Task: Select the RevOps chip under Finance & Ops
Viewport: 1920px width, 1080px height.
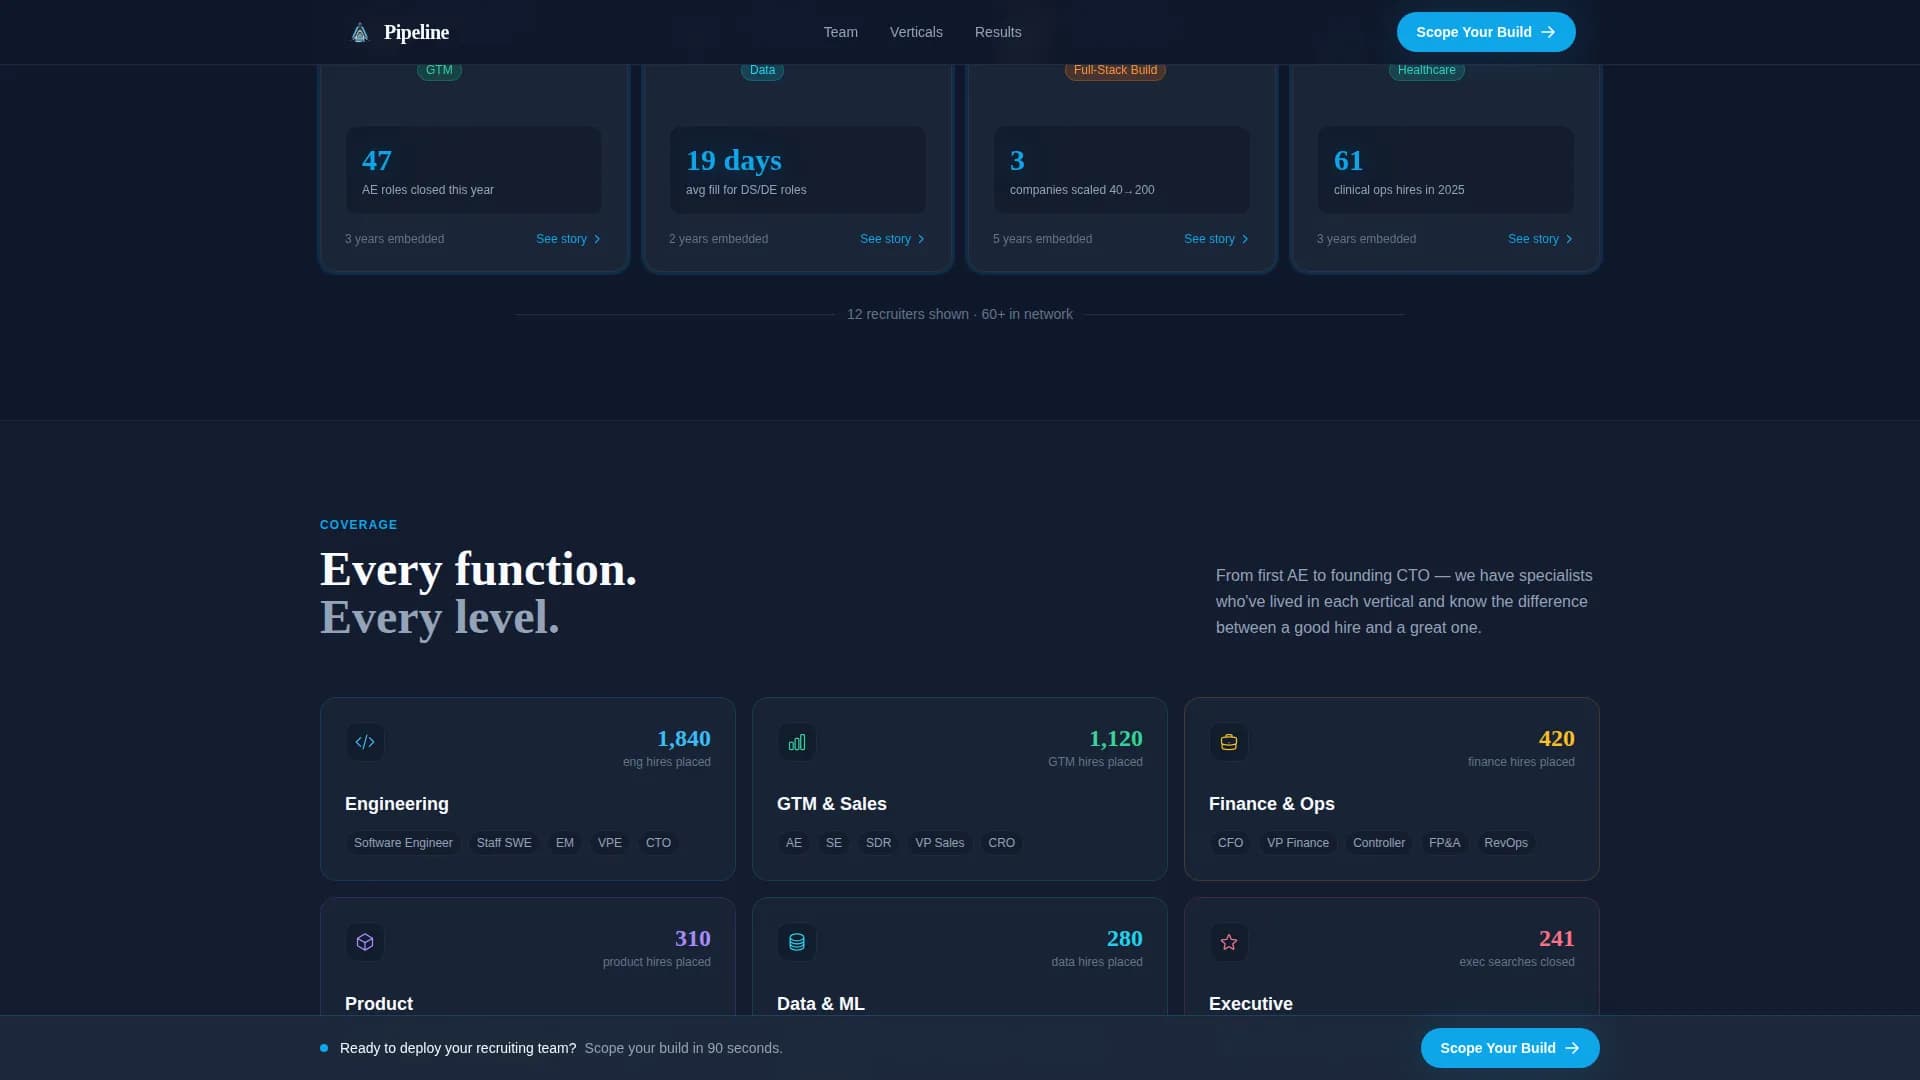Action: [1506, 842]
